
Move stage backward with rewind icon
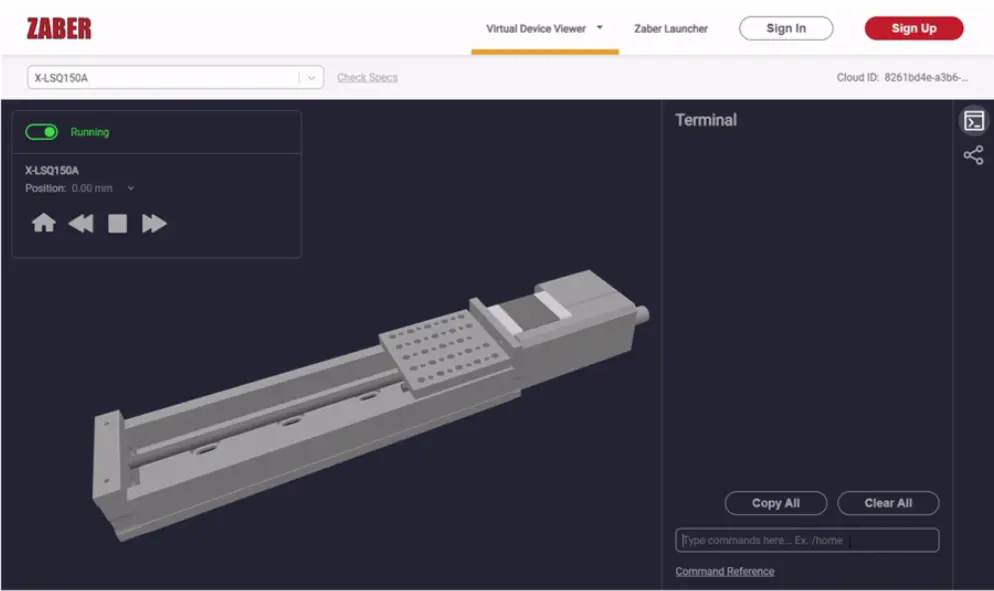click(81, 223)
